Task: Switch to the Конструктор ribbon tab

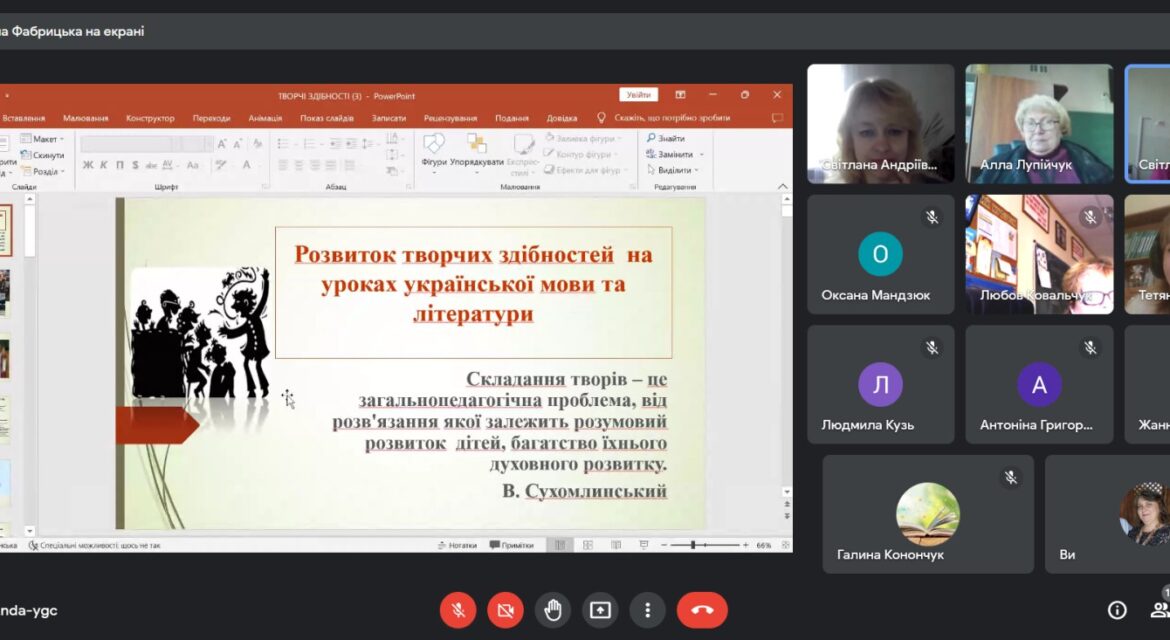Action: tap(150, 118)
